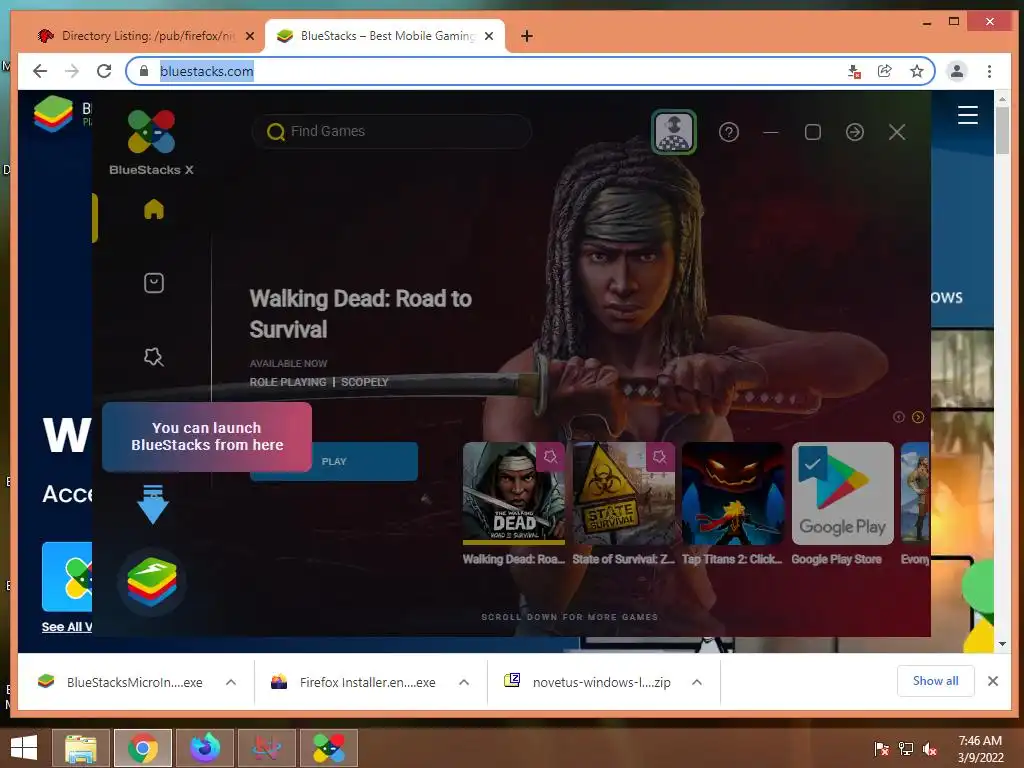
Task: Reload the page in Chrome
Action: click(x=104, y=71)
